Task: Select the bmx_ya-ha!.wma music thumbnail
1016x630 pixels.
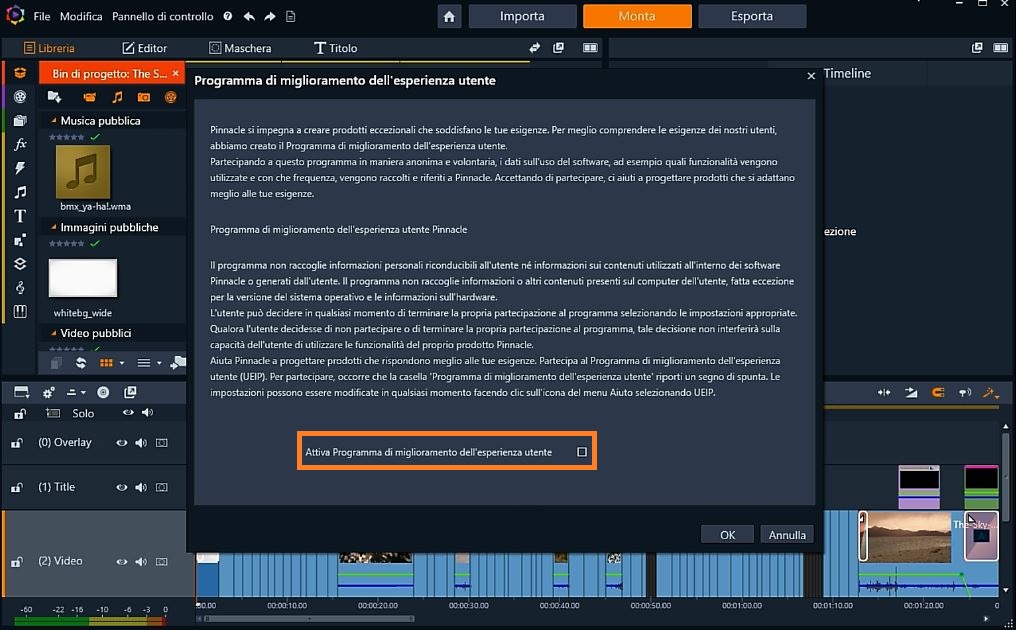Action: [83, 172]
